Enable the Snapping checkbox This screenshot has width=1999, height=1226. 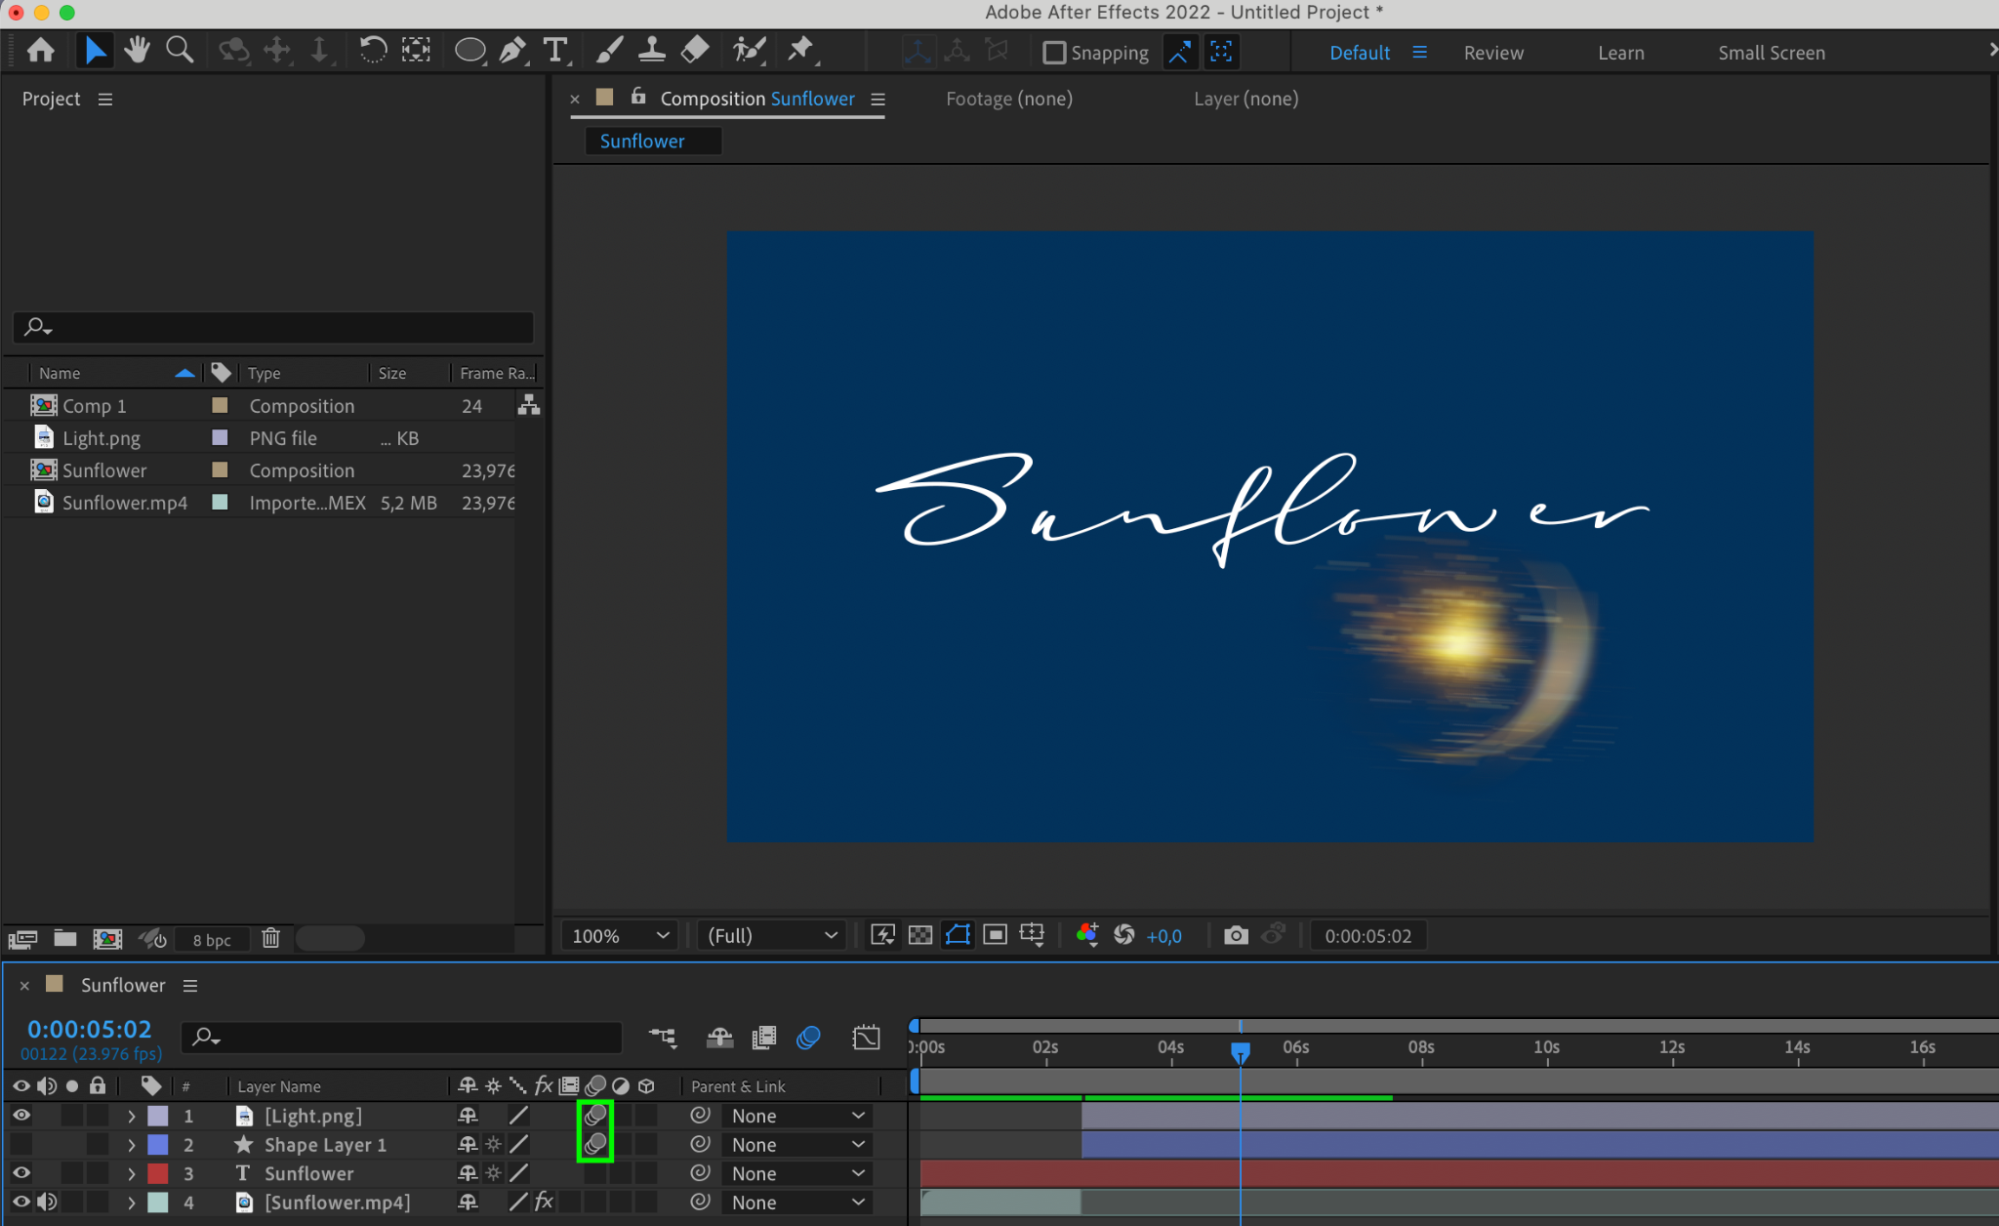click(x=1054, y=52)
